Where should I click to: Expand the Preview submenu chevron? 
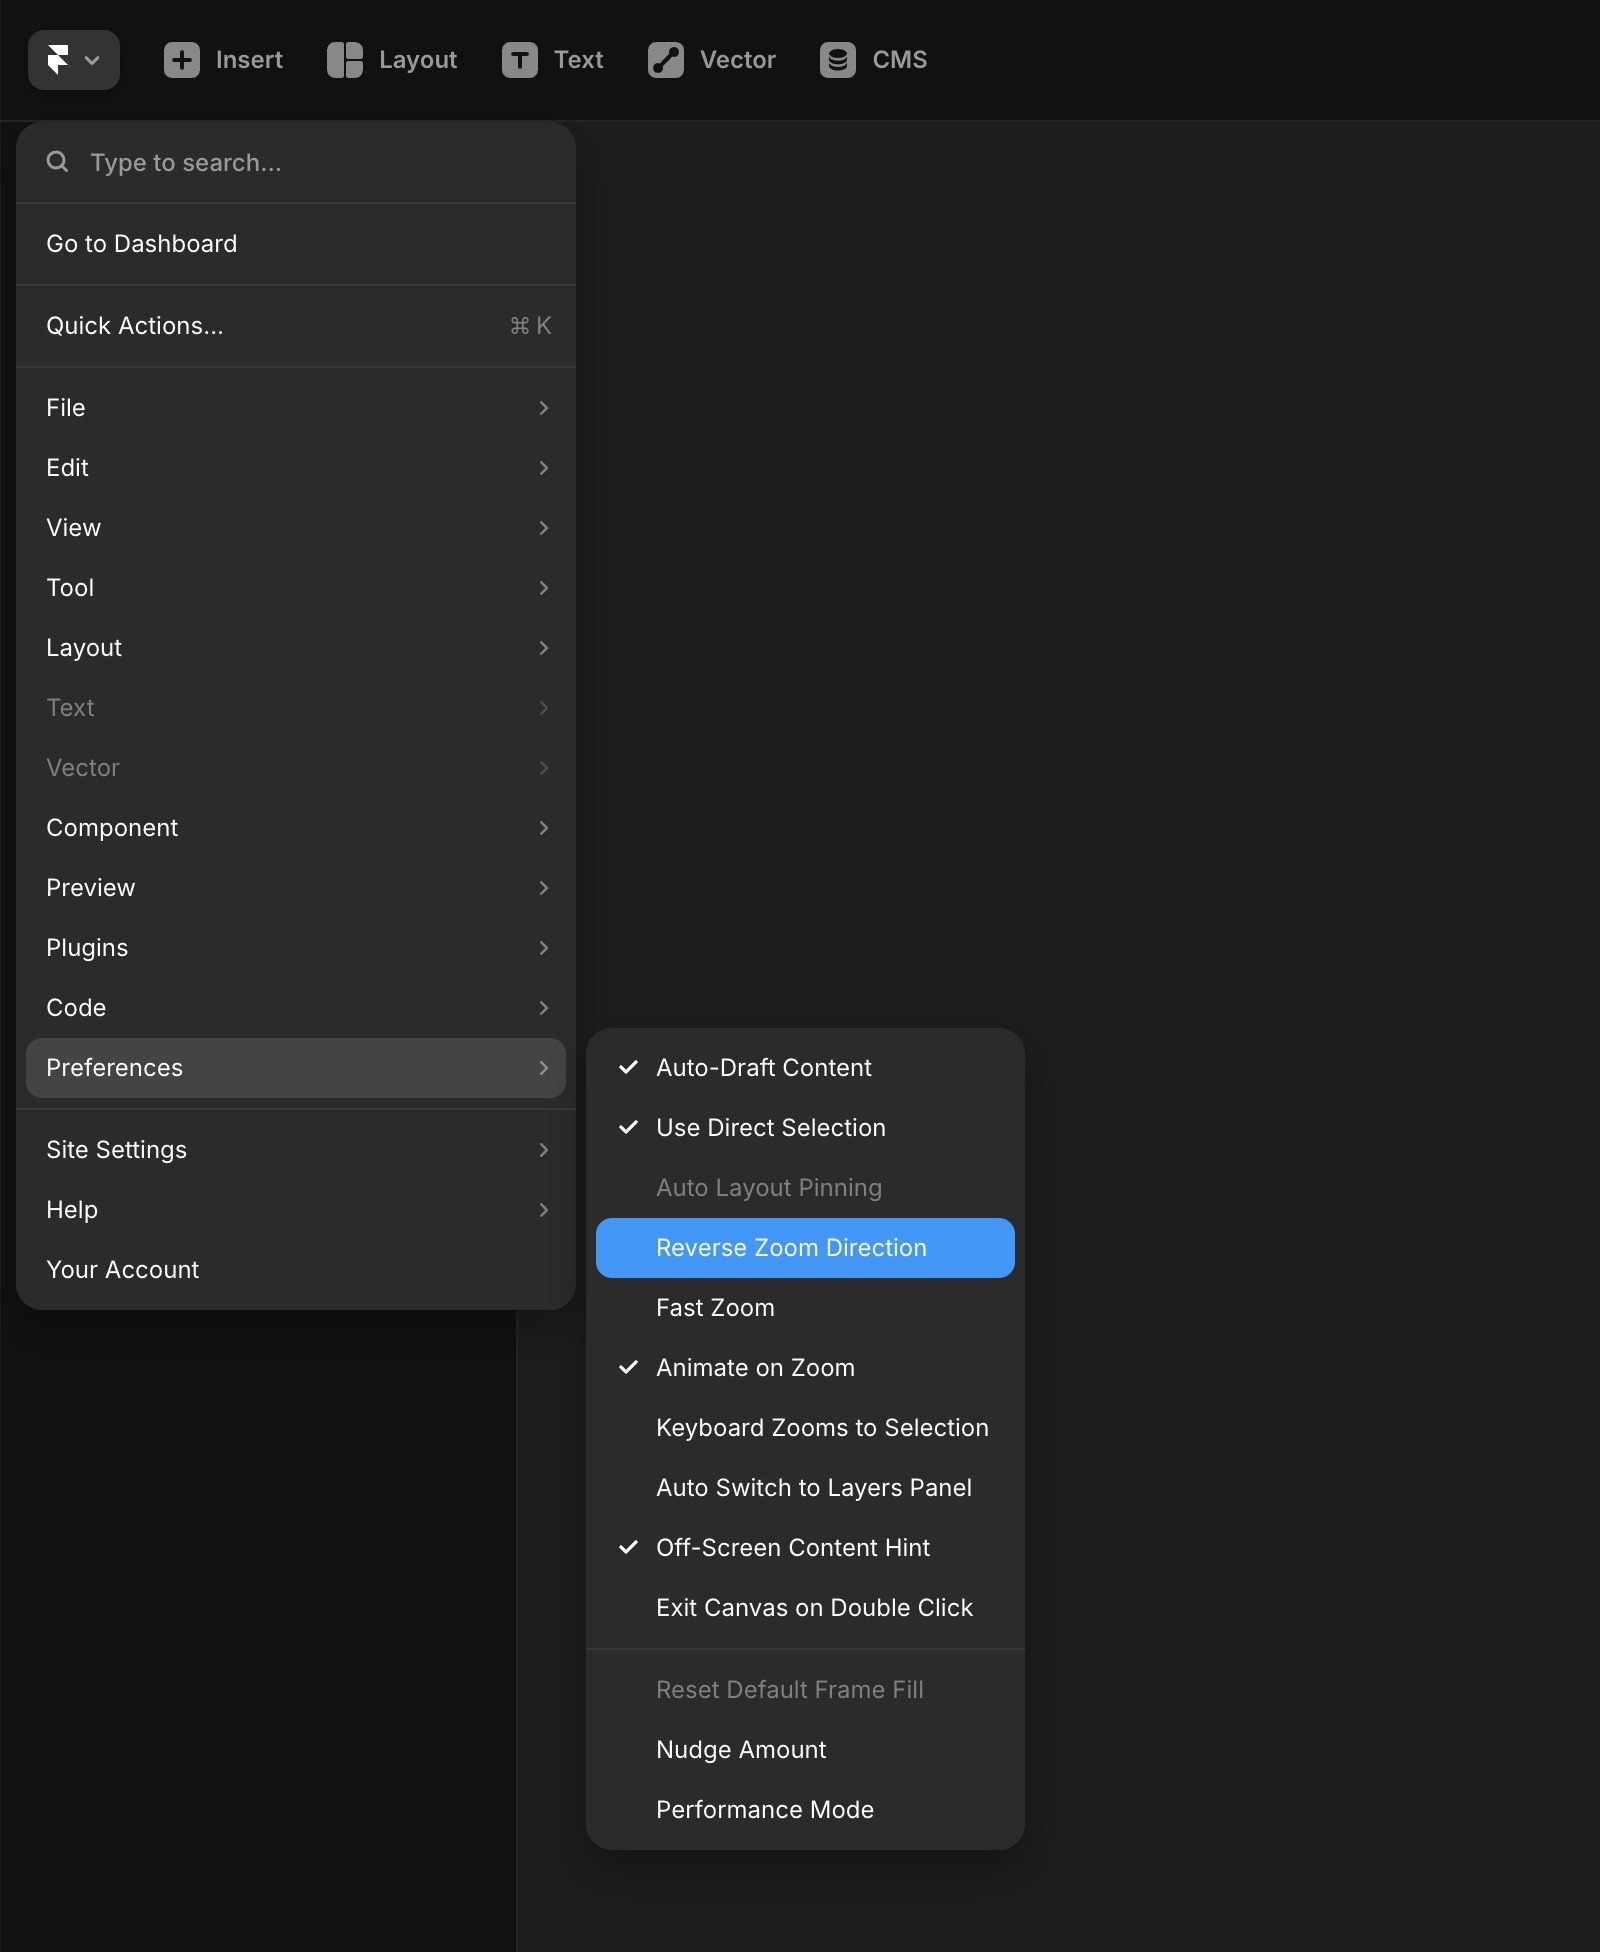(544, 888)
